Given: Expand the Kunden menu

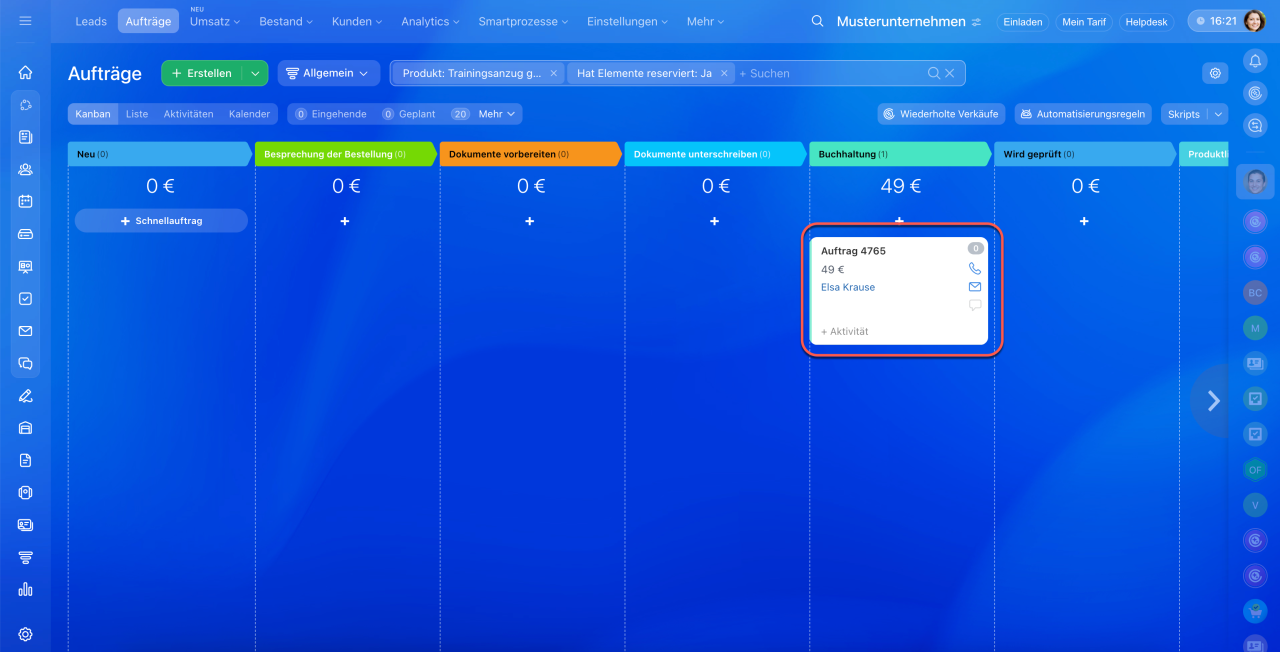Looking at the screenshot, I should [358, 21].
